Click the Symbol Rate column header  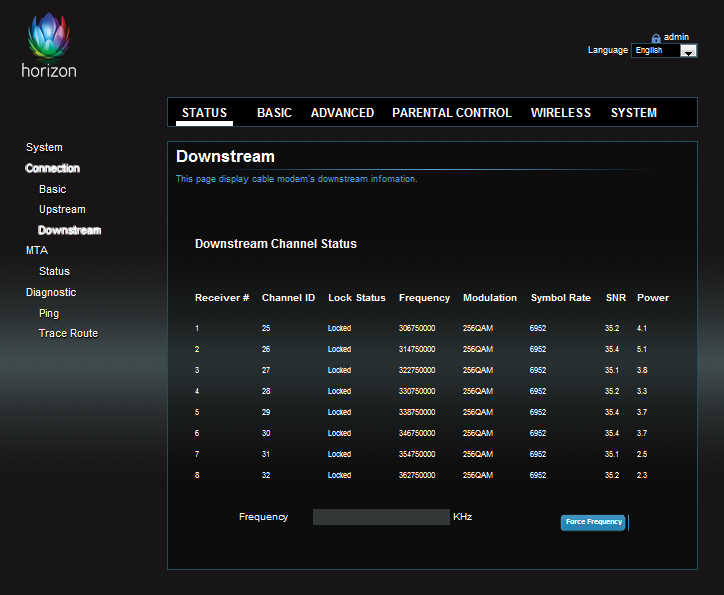(x=561, y=298)
